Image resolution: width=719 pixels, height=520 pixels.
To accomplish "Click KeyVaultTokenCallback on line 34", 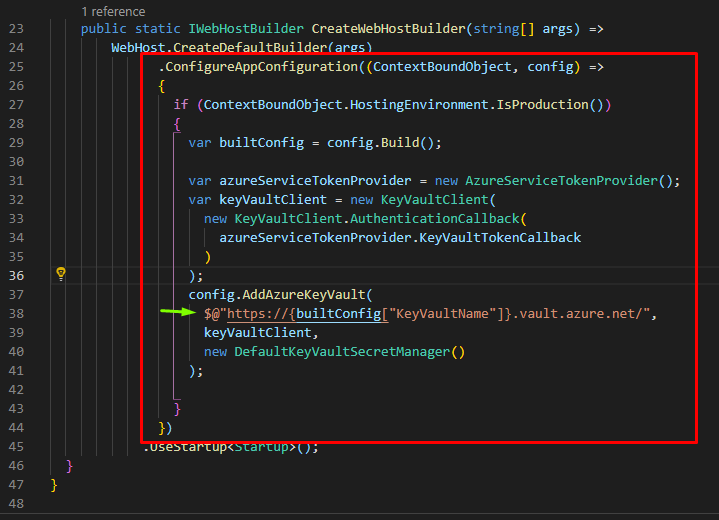I will 500,238.
